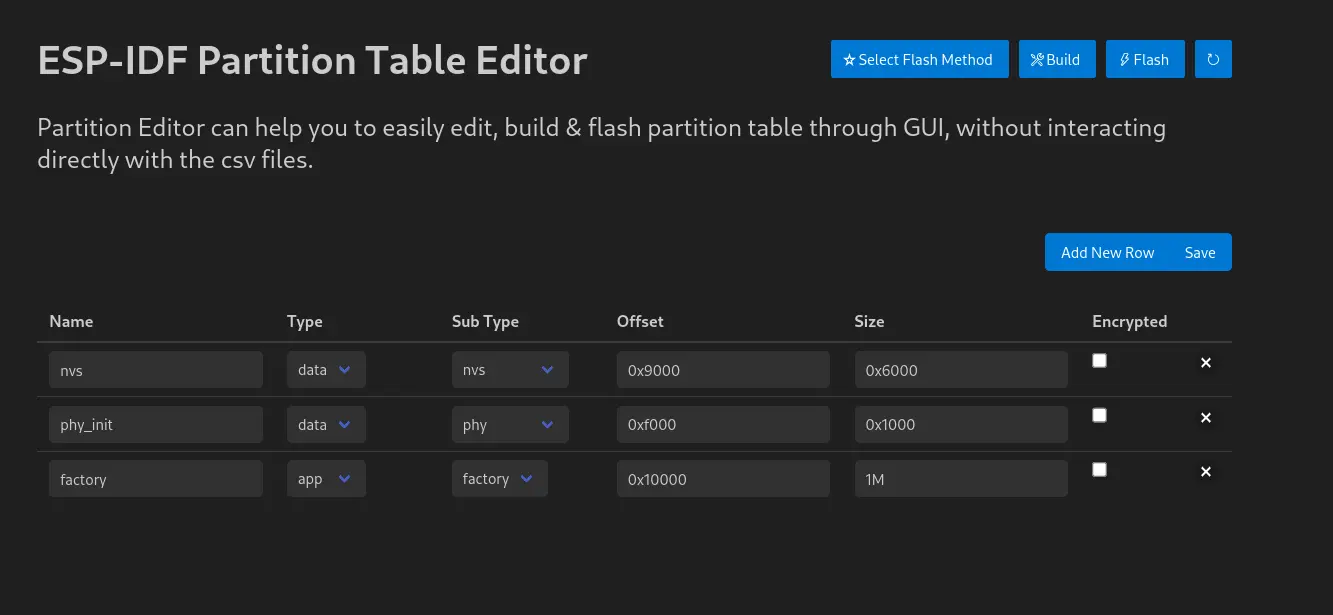Image resolution: width=1333 pixels, height=615 pixels.
Task: Open the Sub Type dropdown for phy_init
Action: [x=510, y=424]
